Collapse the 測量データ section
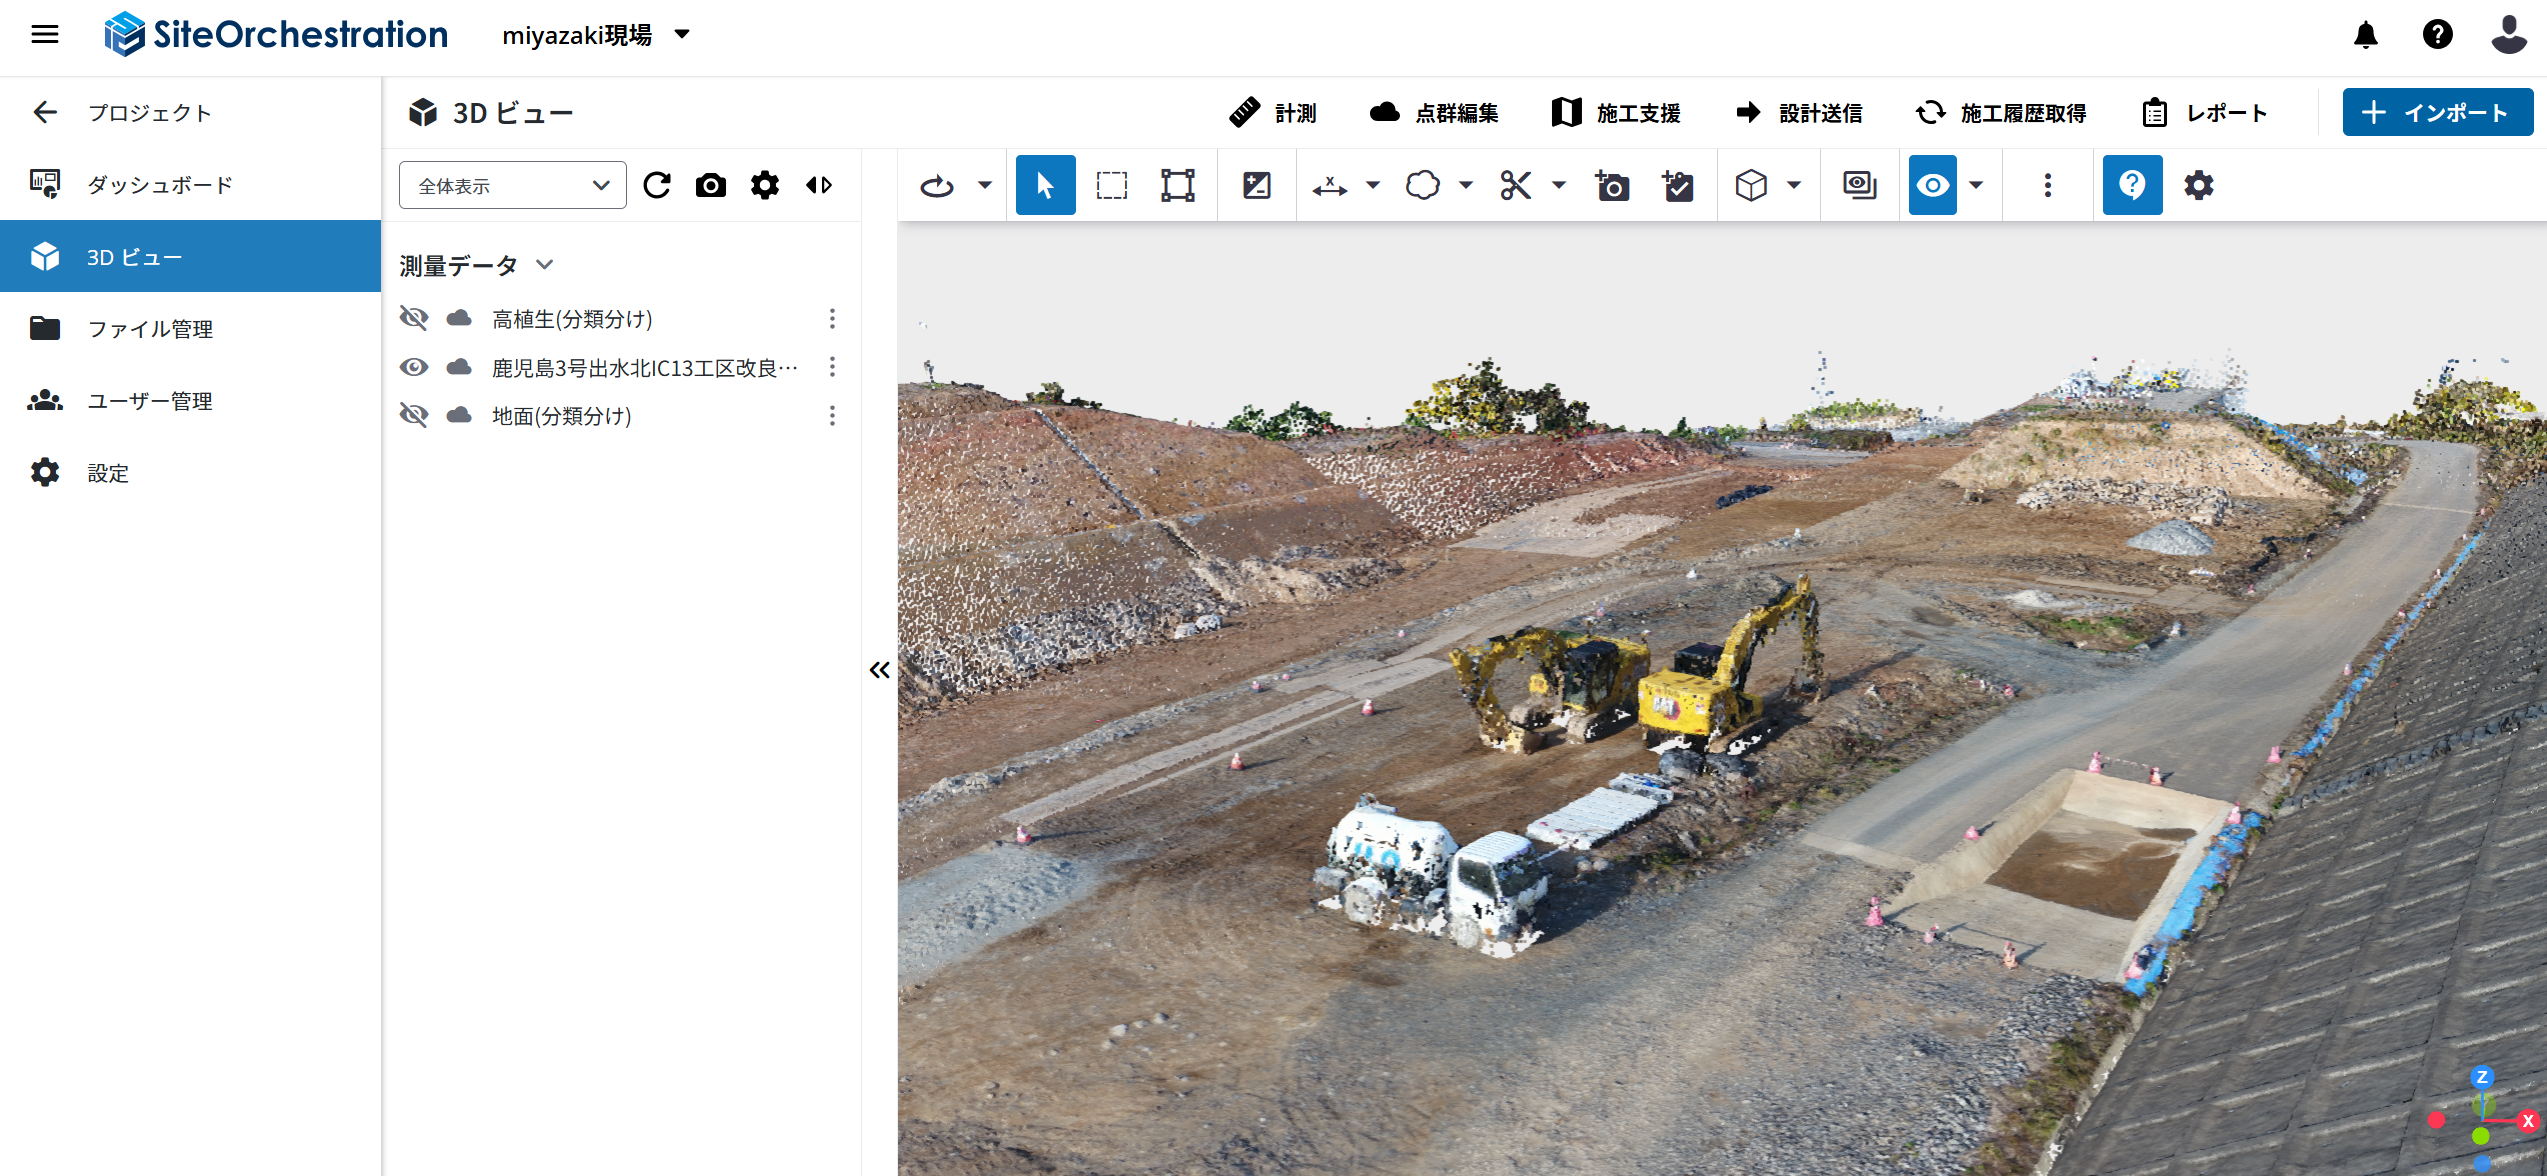Viewport: 2547px width, 1176px height. tap(545, 265)
